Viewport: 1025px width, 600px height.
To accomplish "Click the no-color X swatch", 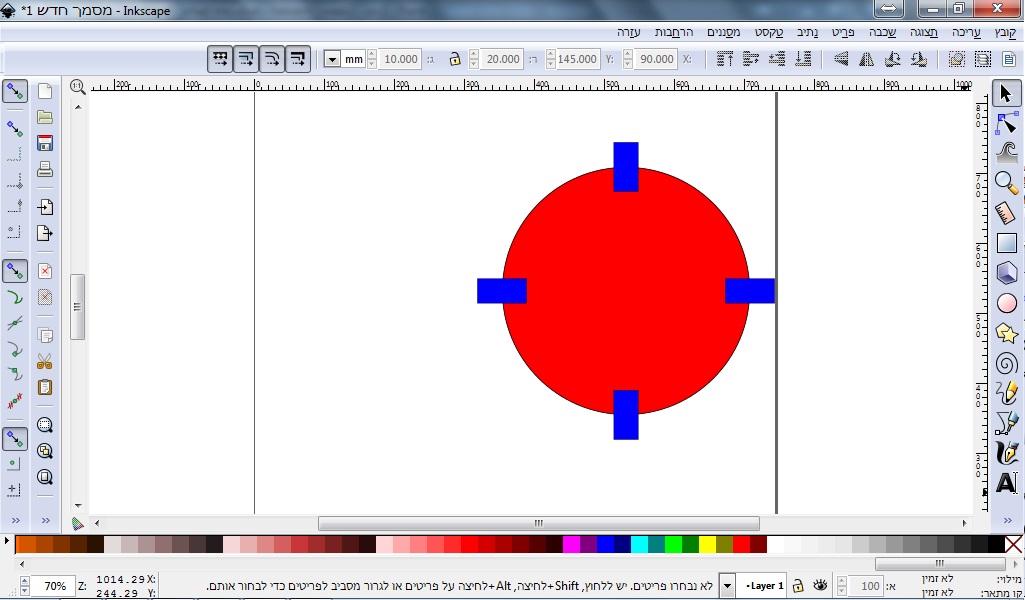I will point(1013,544).
